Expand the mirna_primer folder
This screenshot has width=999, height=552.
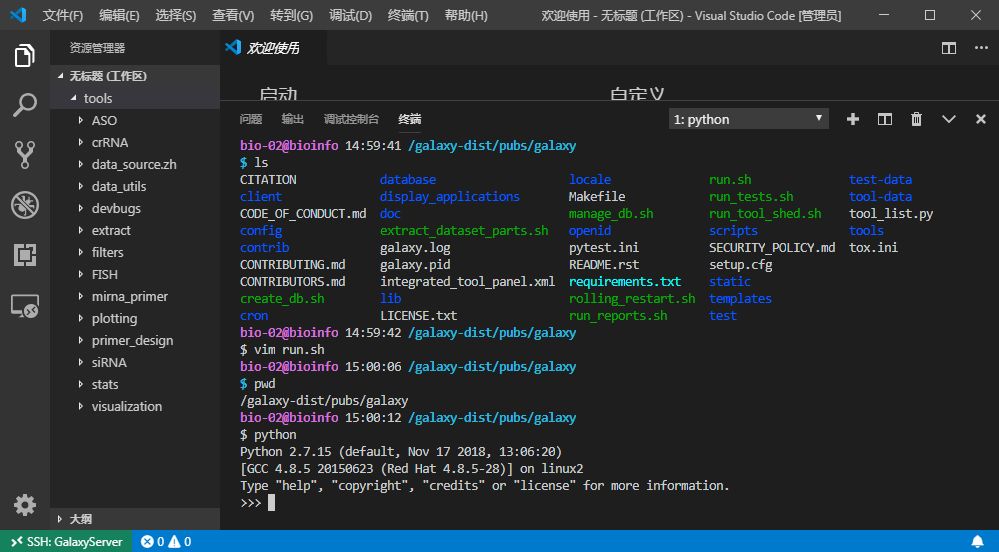(x=135, y=296)
